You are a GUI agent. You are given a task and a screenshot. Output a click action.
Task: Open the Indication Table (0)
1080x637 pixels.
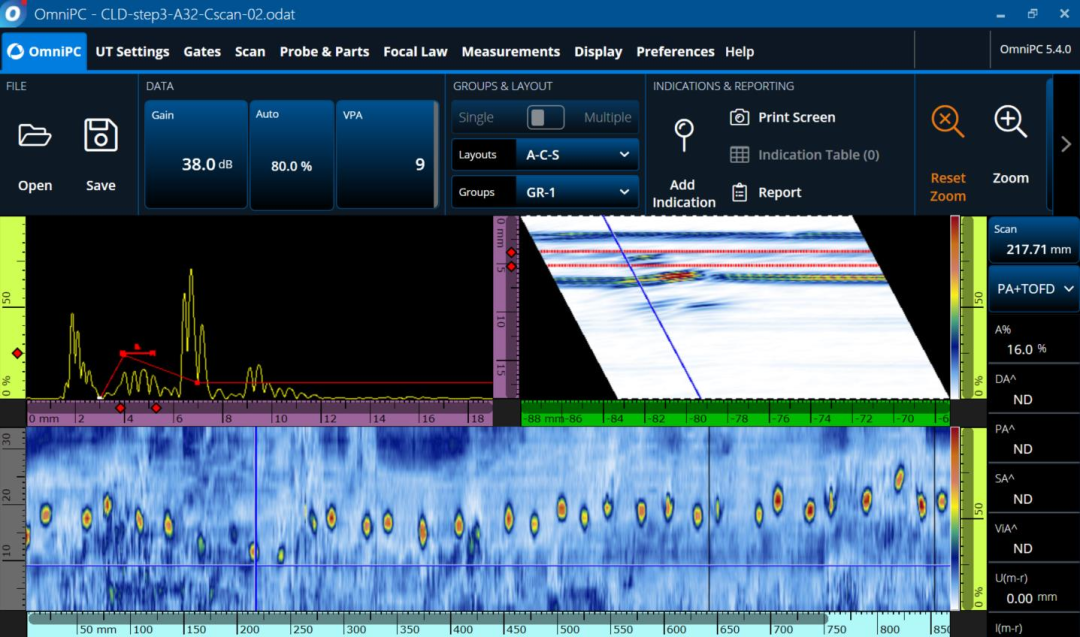(804, 155)
